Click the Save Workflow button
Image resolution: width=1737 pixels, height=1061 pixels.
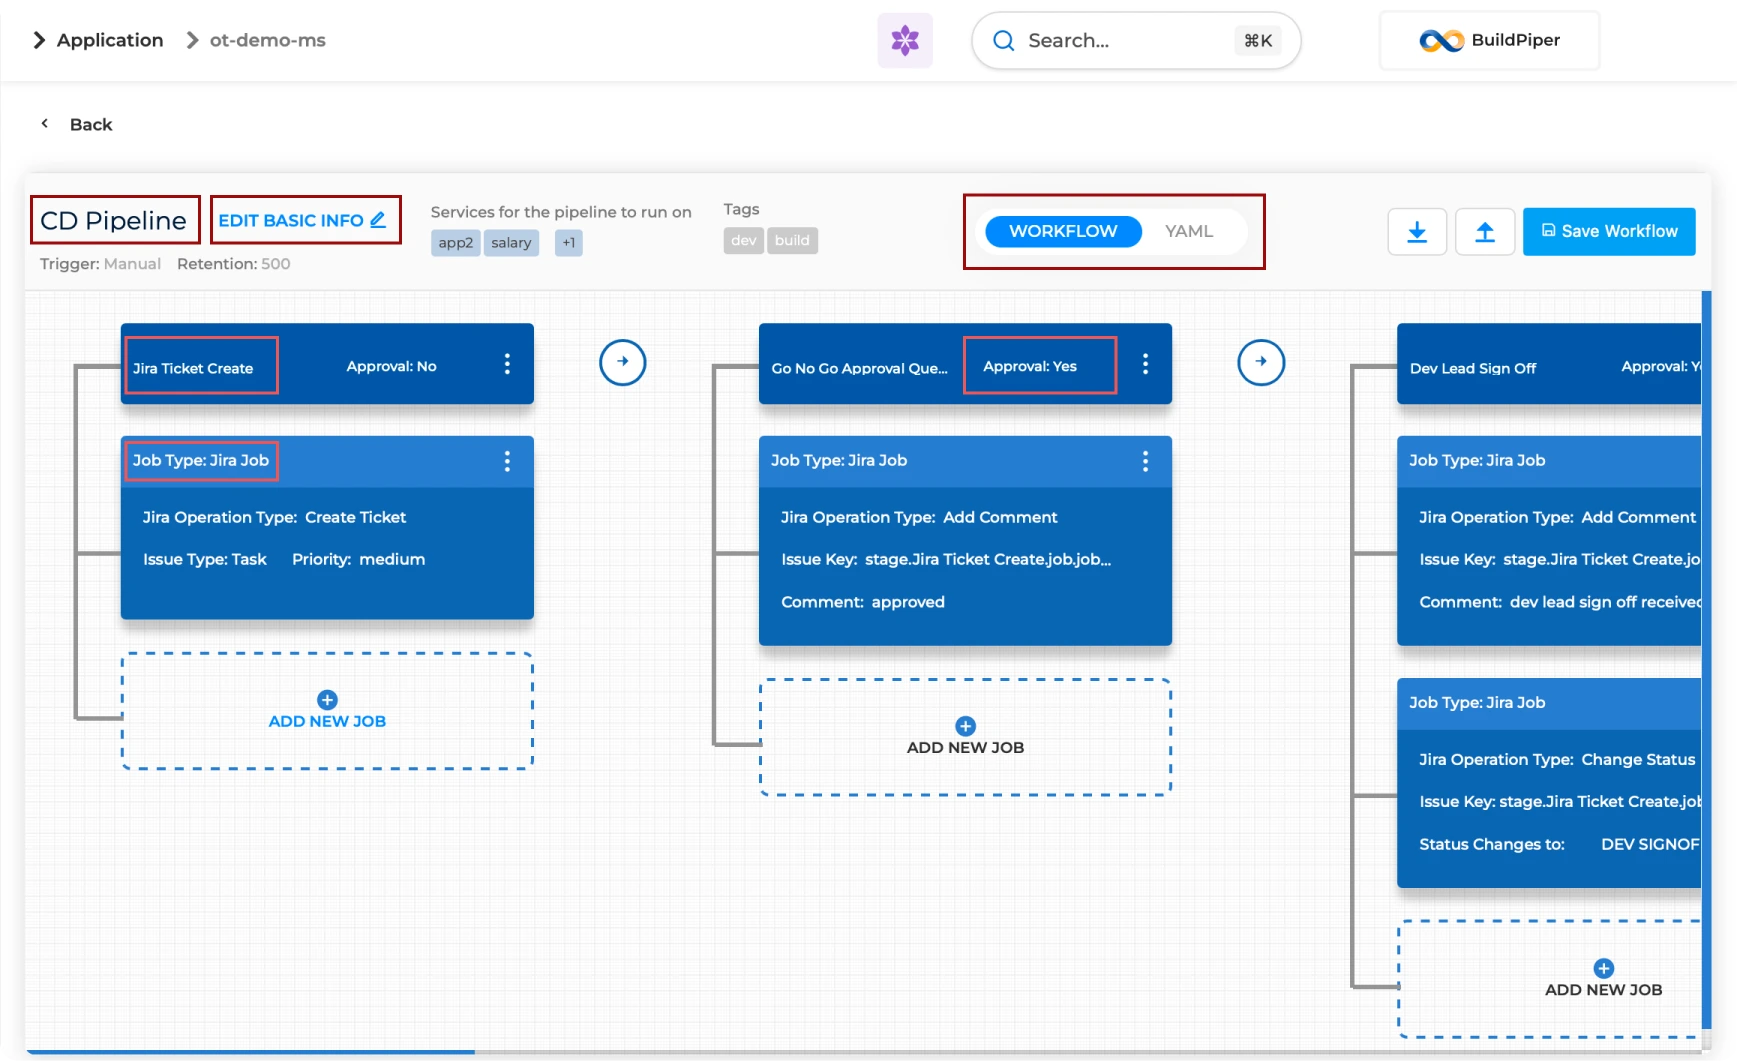pos(1609,232)
